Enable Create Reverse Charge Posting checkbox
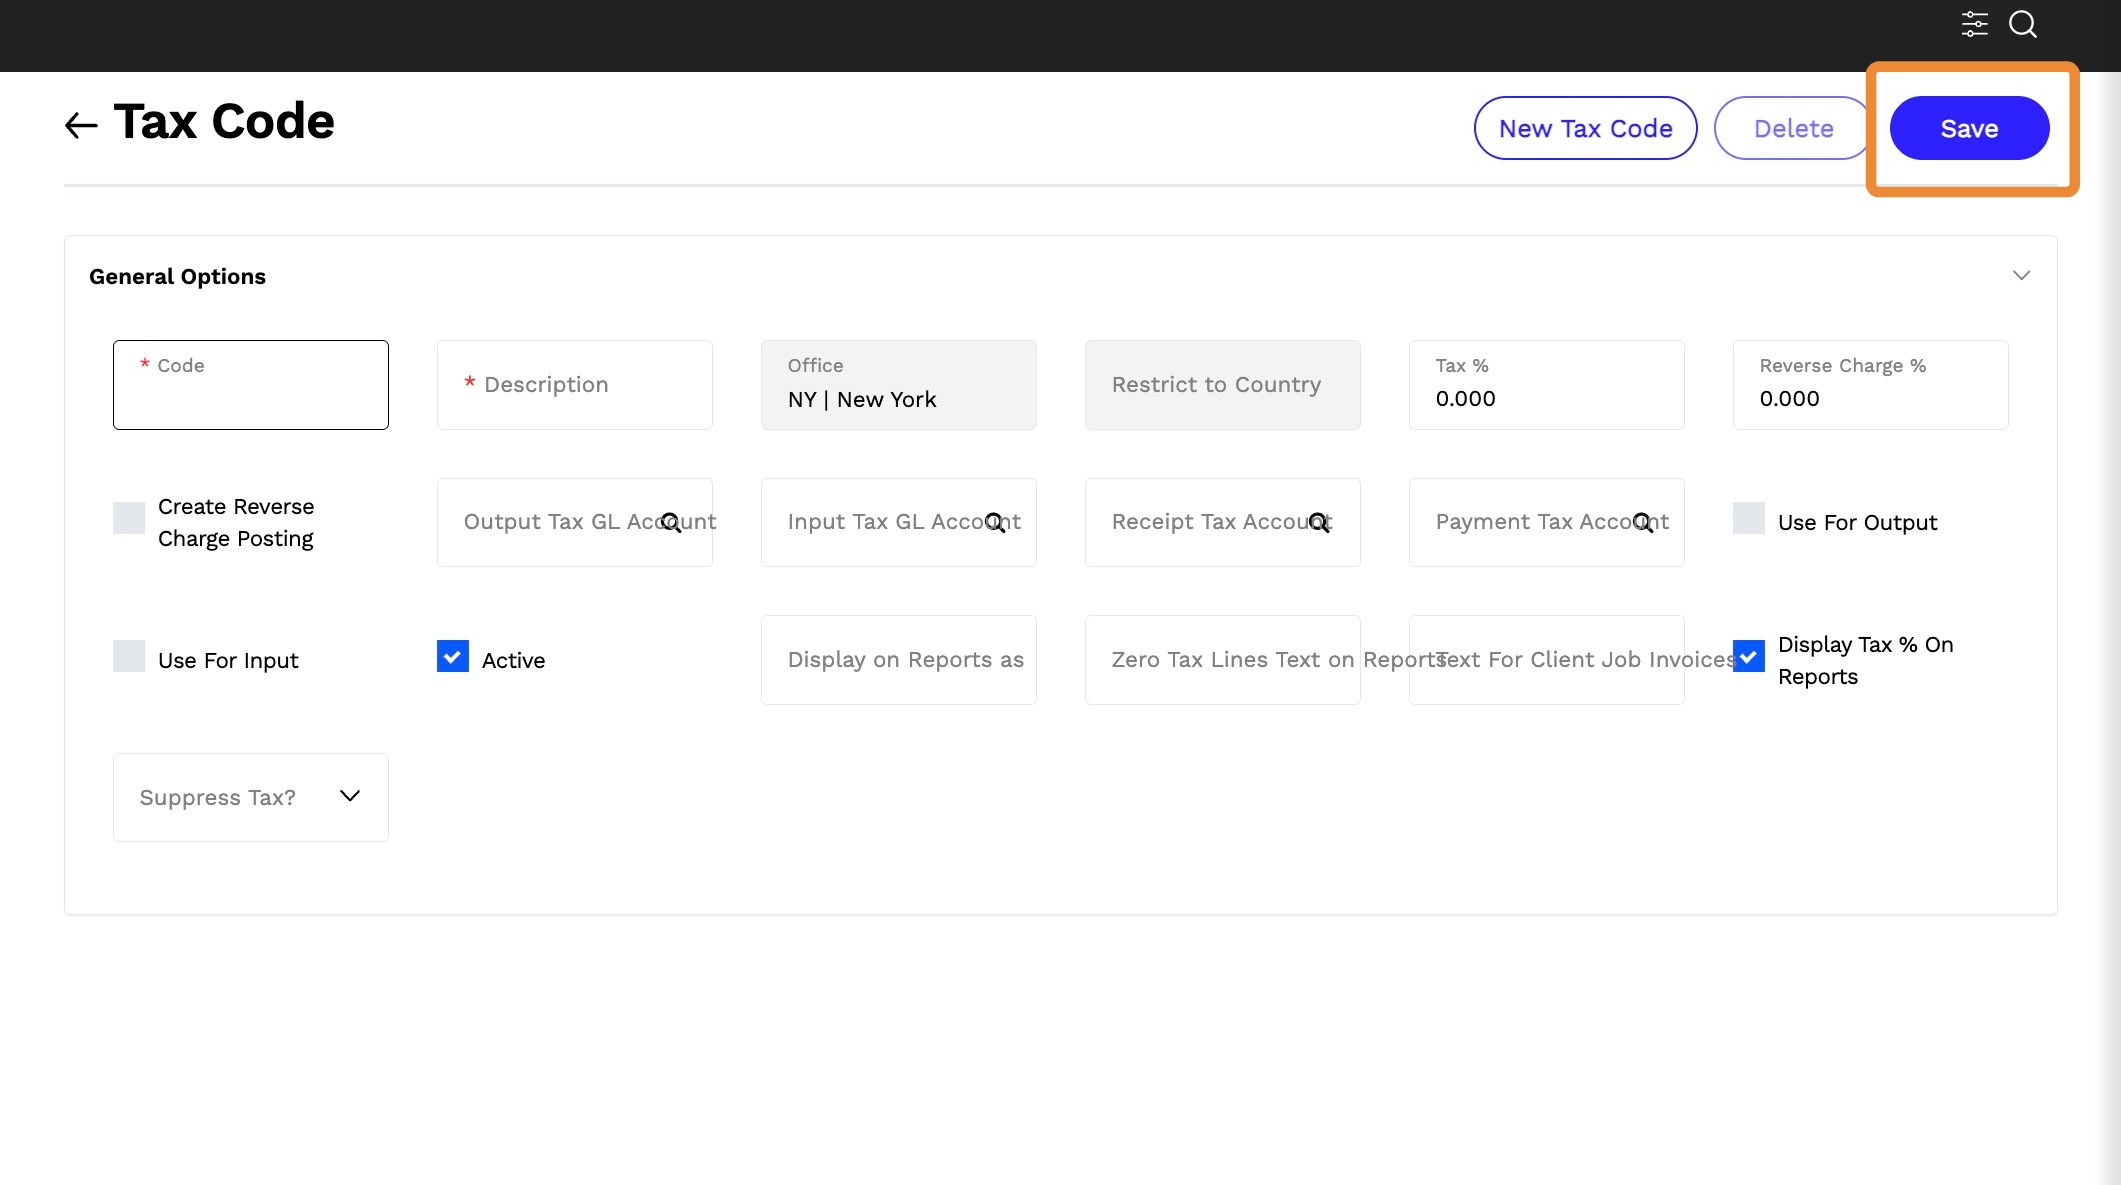The height and width of the screenshot is (1185, 2121). point(129,518)
